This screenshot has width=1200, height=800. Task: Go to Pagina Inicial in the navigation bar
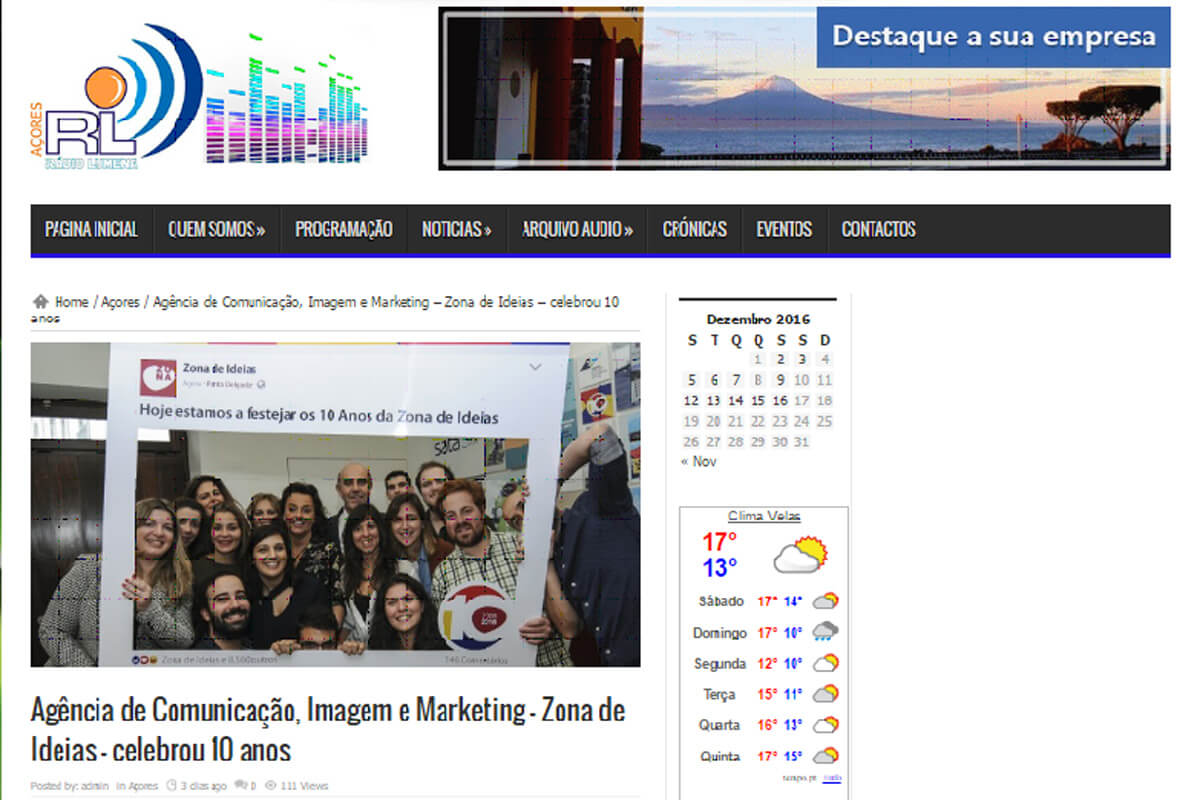coord(91,229)
